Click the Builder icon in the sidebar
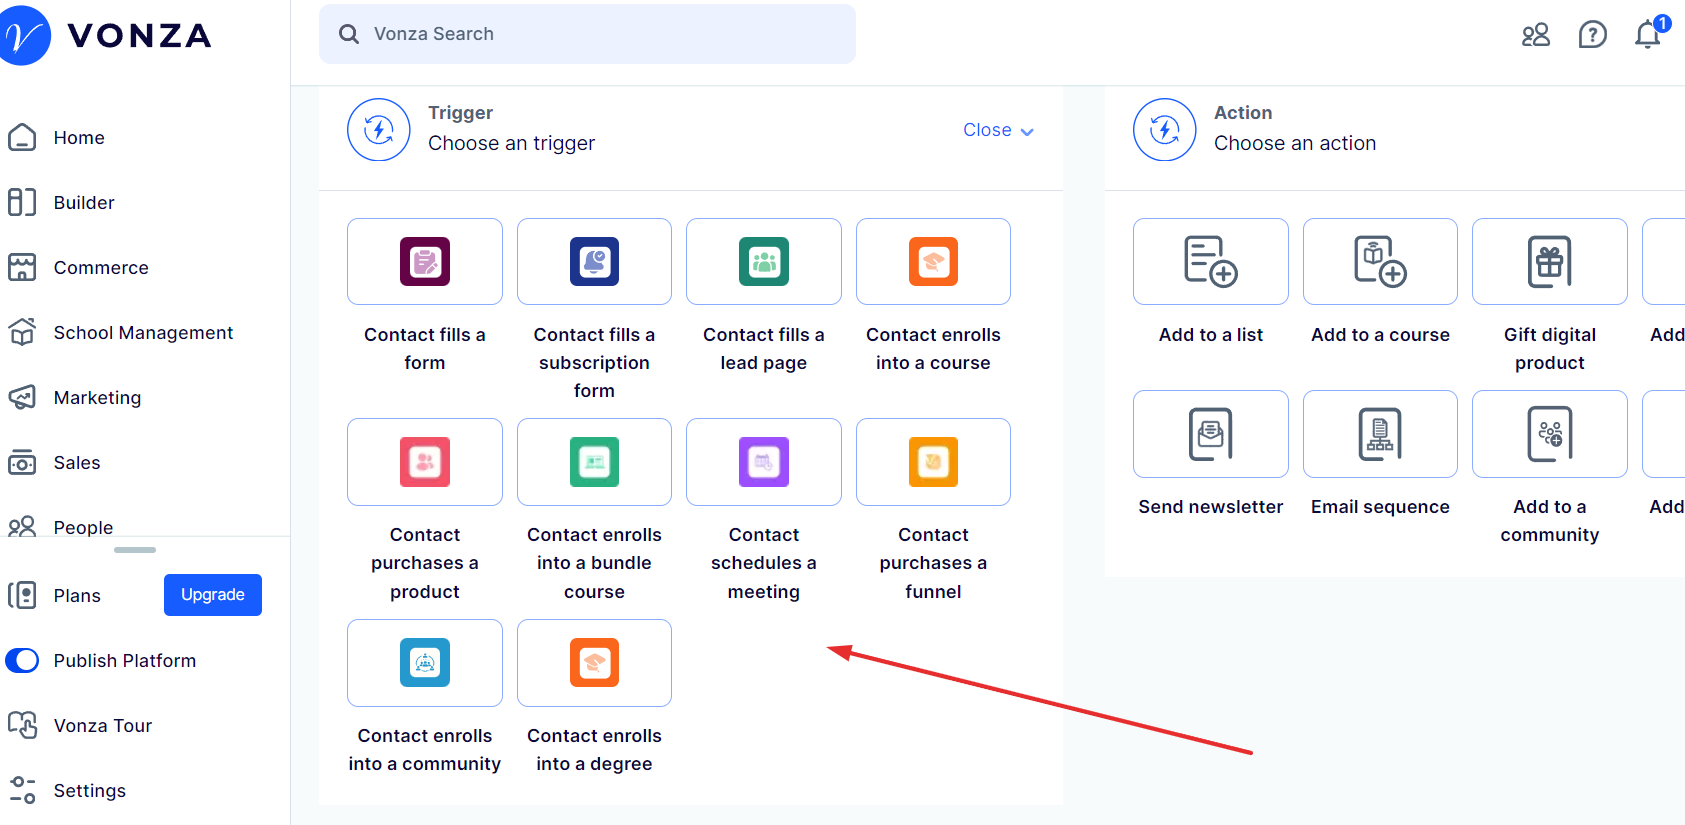The width and height of the screenshot is (1685, 825). [22, 202]
